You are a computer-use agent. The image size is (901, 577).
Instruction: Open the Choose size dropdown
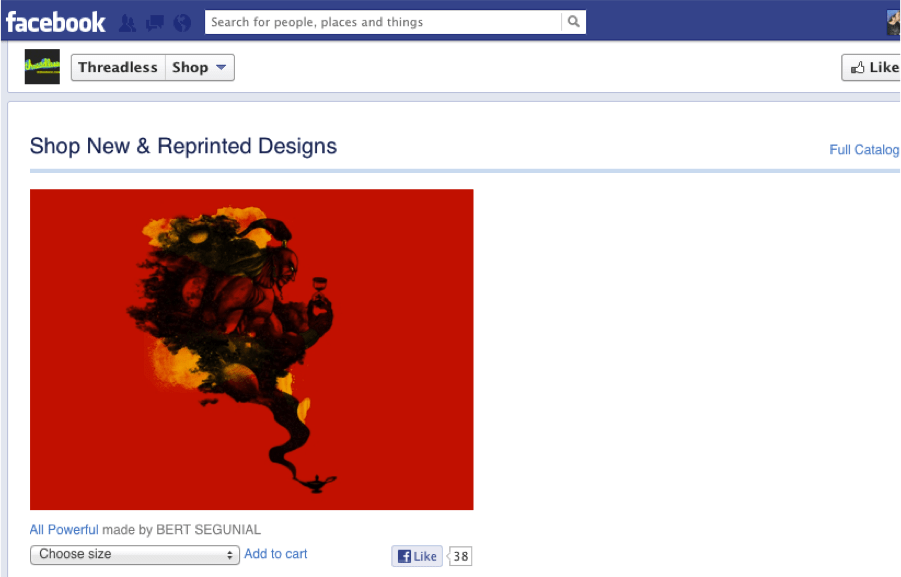pos(134,555)
